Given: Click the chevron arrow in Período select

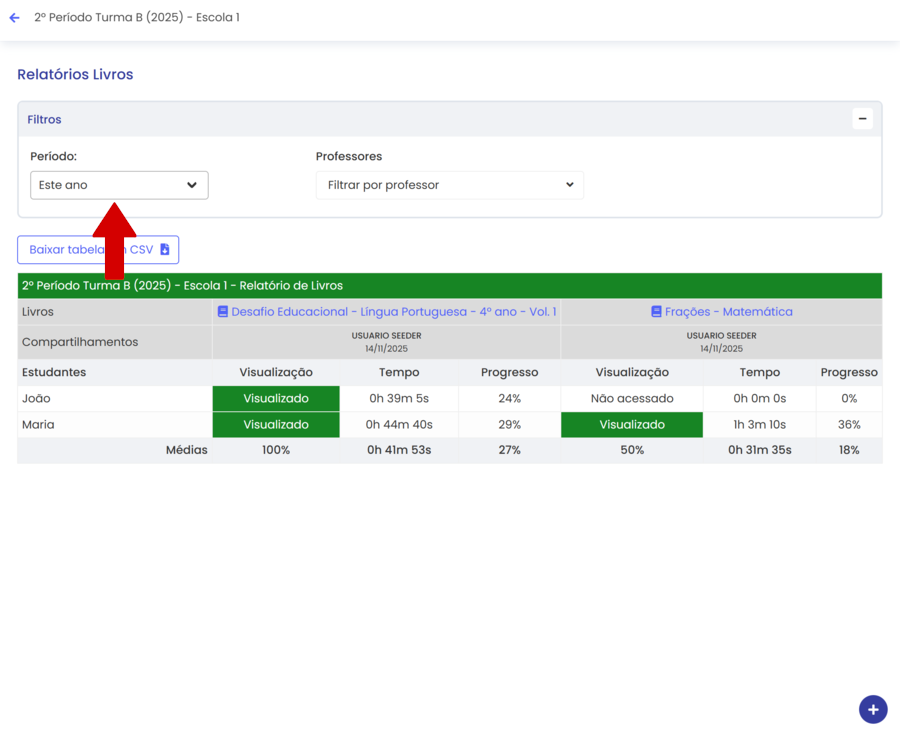Looking at the screenshot, I should pos(192,185).
